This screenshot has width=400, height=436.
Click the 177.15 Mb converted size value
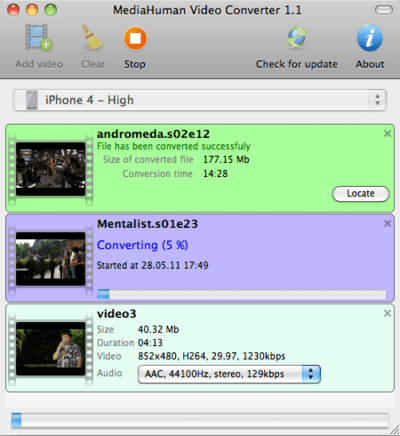click(x=226, y=160)
